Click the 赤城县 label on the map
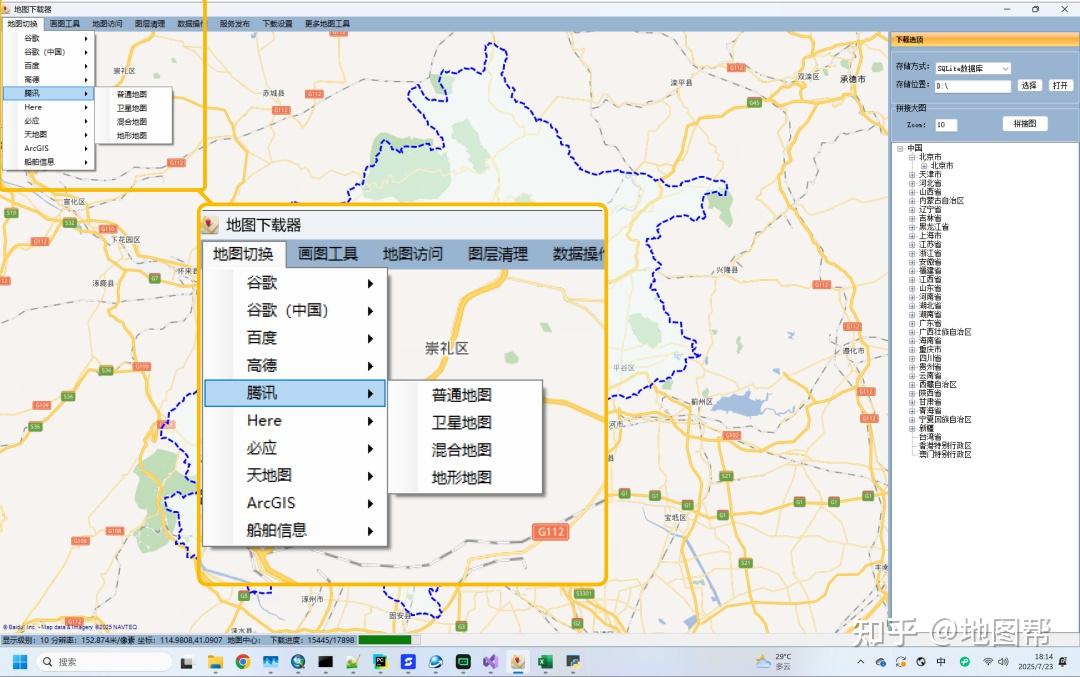 point(273,93)
